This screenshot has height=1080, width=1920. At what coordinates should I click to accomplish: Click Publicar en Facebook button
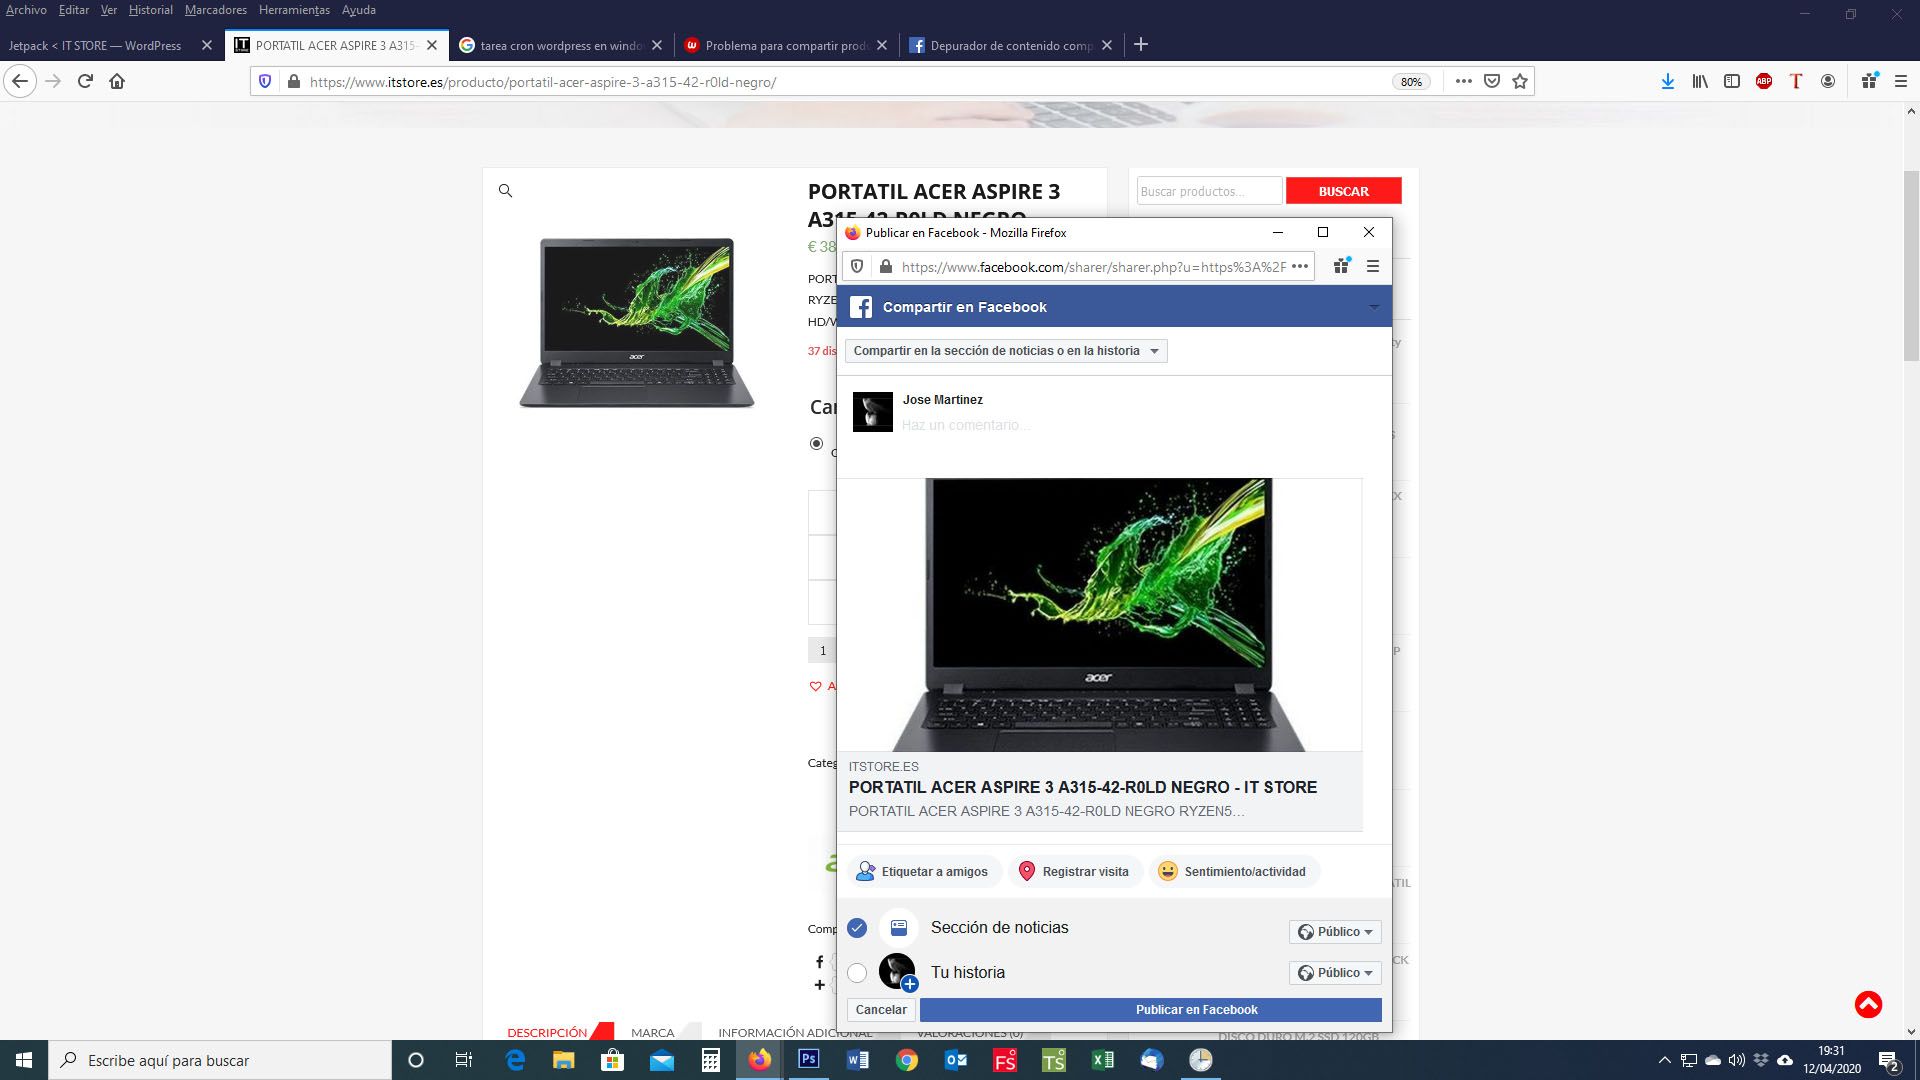pos(1151,1010)
